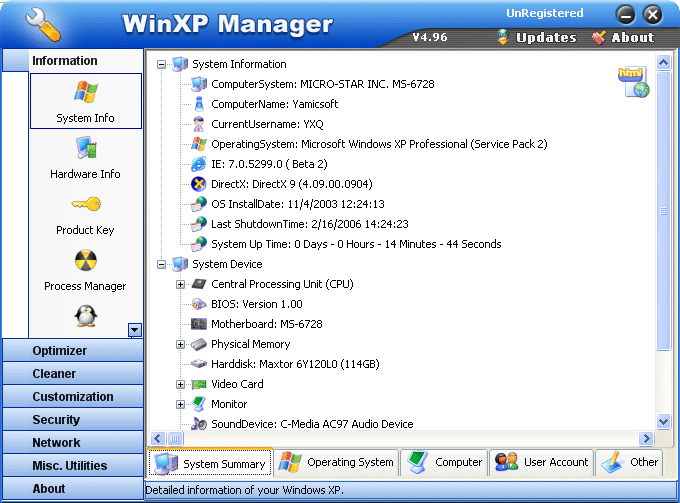Select 'IE: 7.0.5299.0 ( Beta 2)' text
This screenshot has width=680, height=503.
coord(269,164)
